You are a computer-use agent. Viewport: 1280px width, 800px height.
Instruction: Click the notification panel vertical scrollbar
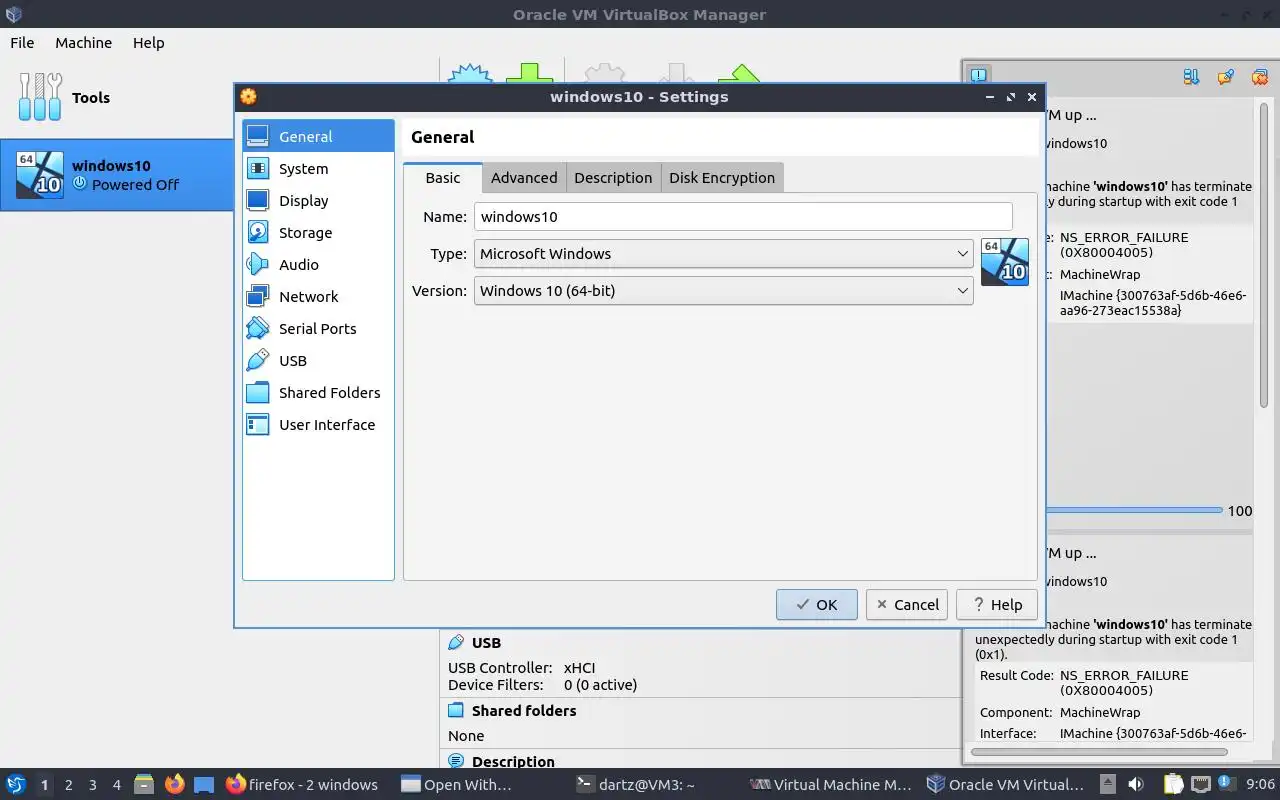pyautogui.click(x=1264, y=253)
